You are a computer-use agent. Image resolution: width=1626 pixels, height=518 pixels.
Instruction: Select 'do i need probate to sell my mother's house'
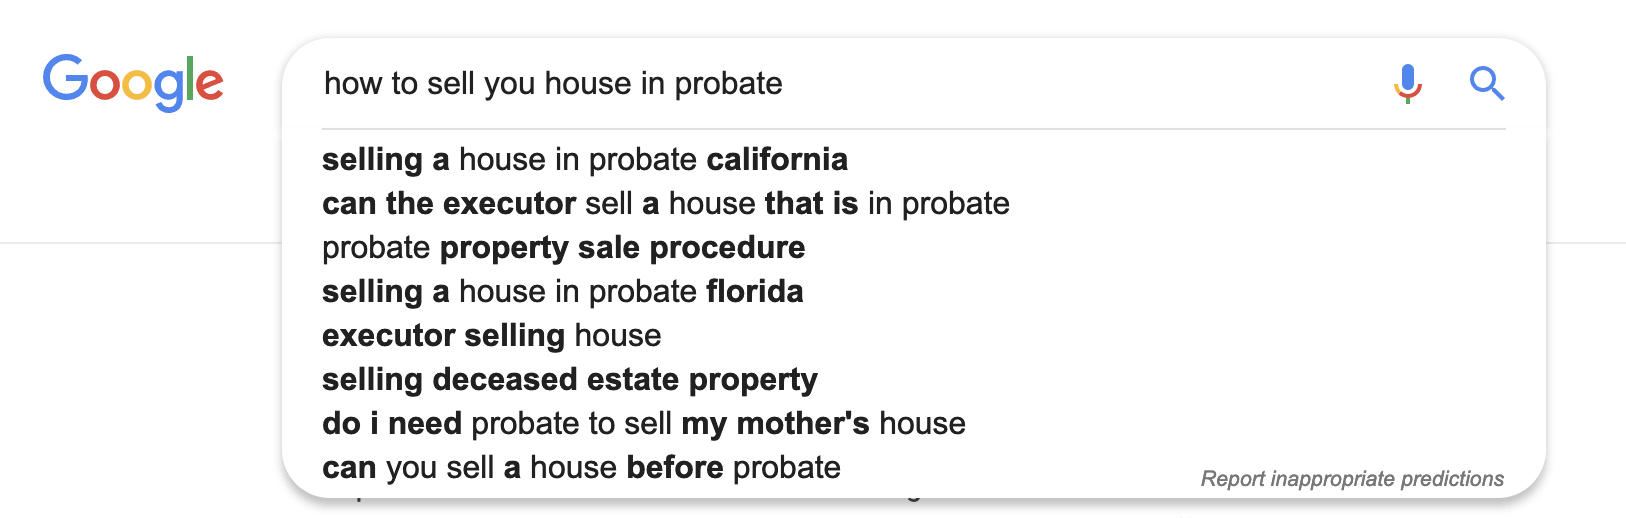point(913,424)
